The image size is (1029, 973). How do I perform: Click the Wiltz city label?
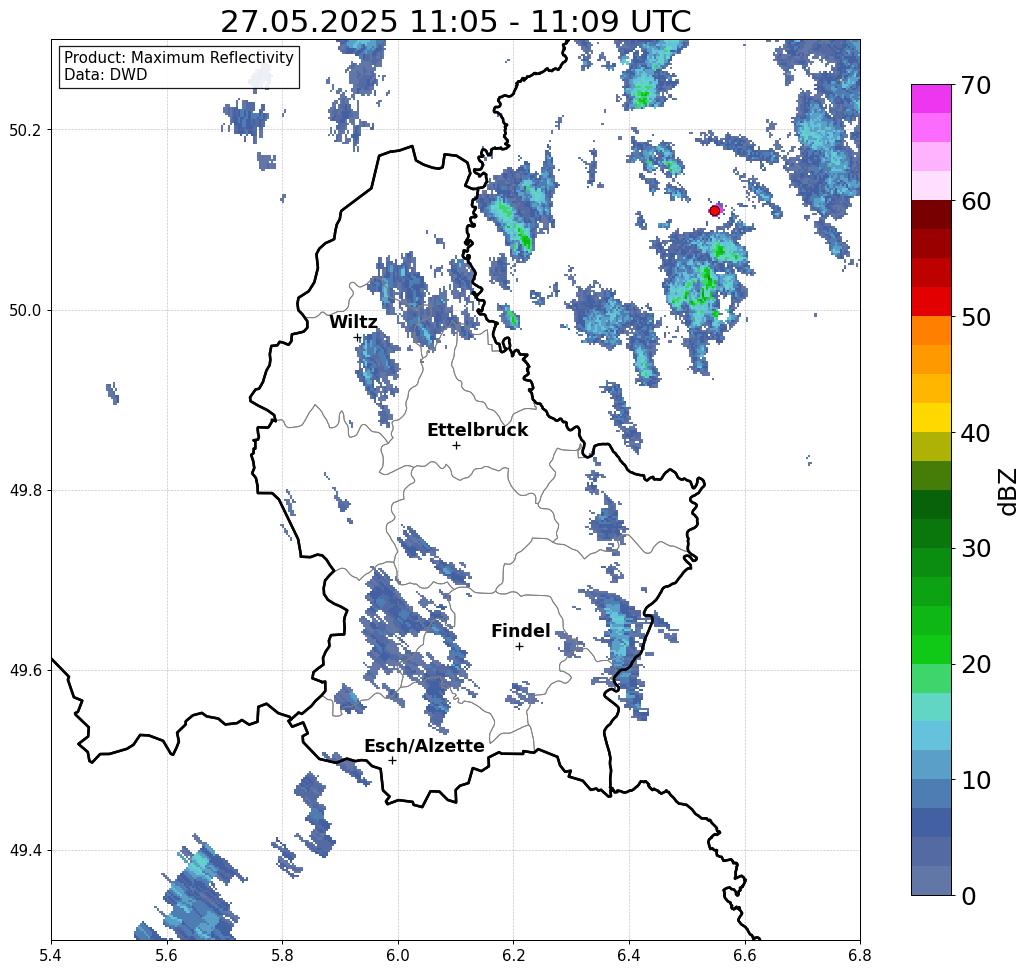tap(353, 322)
